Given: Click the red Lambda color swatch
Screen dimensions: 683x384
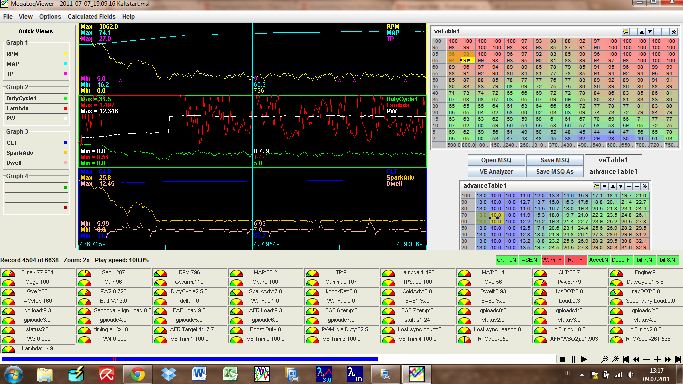Looking at the screenshot, I should (65, 108).
